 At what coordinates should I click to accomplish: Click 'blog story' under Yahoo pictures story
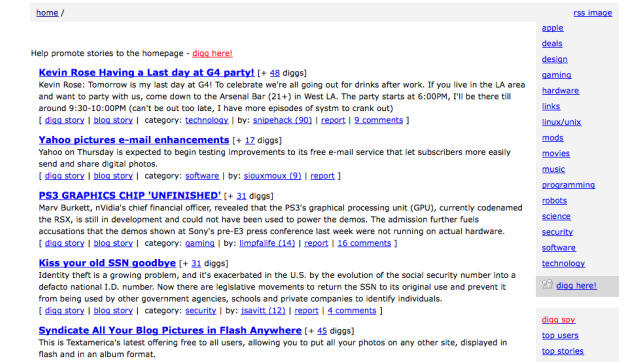point(113,176)
